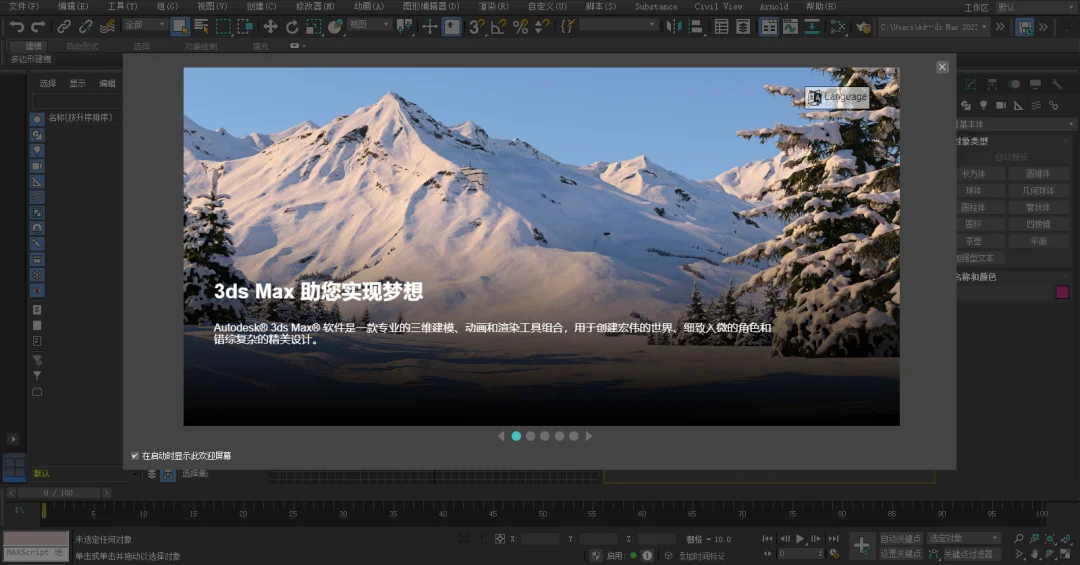Open the 工具(T) menu
The width and height of the screenshot is (1080, 565).
(122, 6)
